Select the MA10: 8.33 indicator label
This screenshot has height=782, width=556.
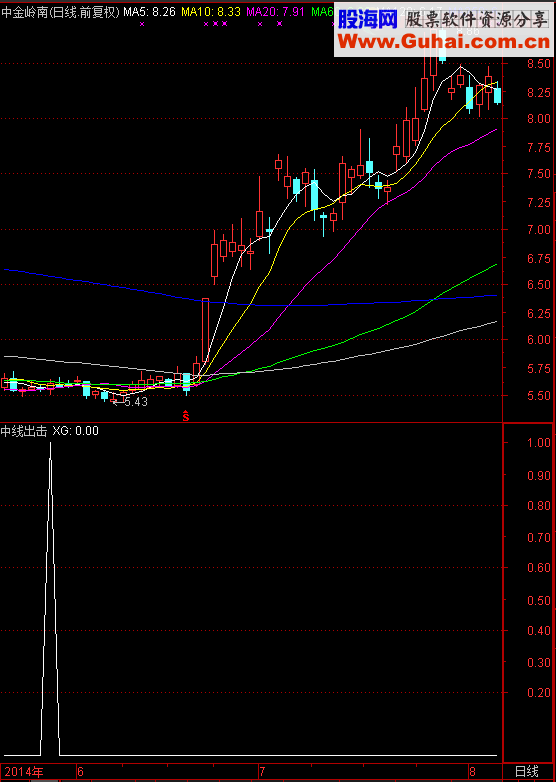(211, 12)
